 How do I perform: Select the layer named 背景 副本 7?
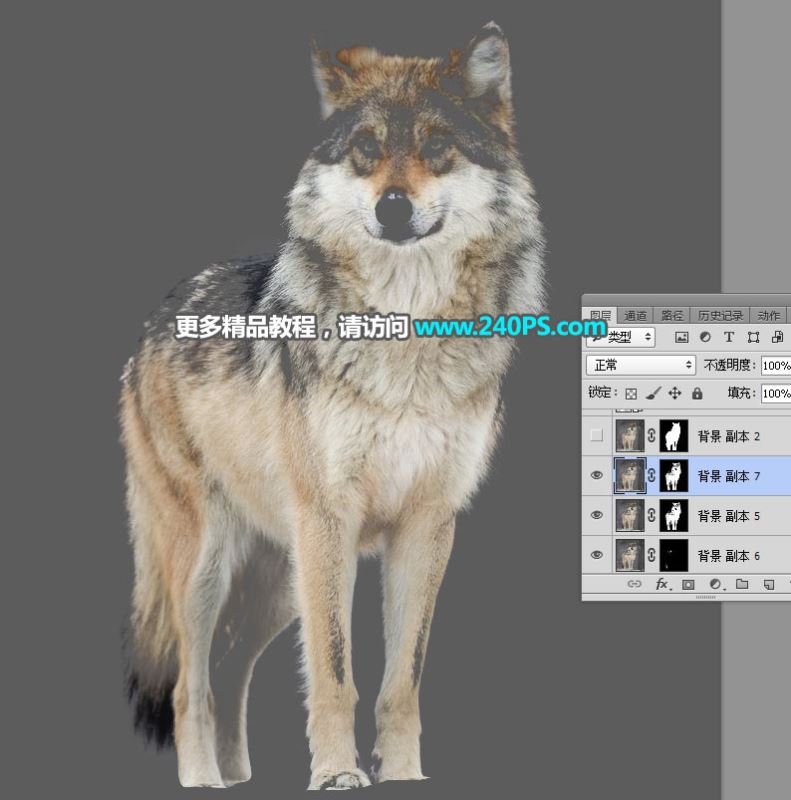[x=729, y=476]
